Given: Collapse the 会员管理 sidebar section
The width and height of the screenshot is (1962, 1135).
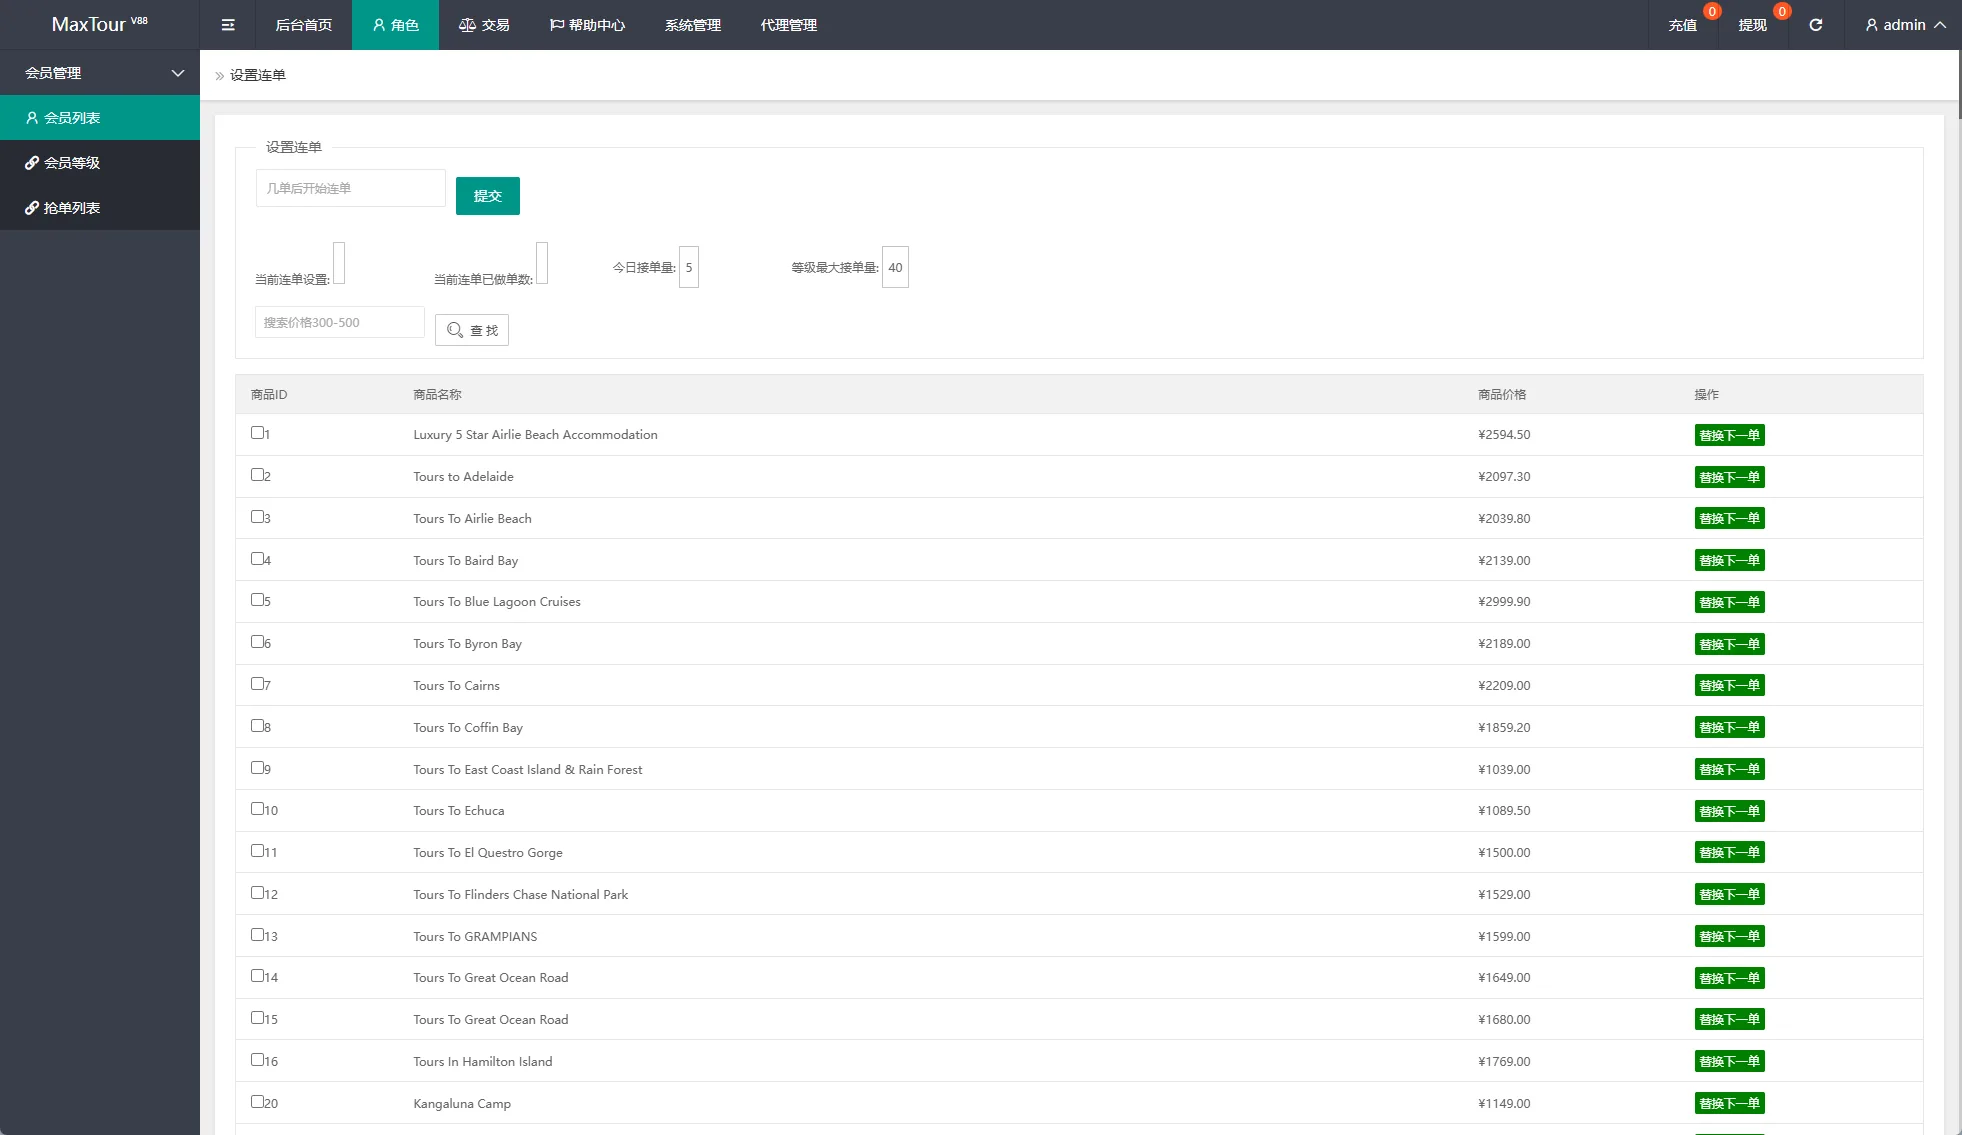Looking at the screenshot, I should (178, 73).
